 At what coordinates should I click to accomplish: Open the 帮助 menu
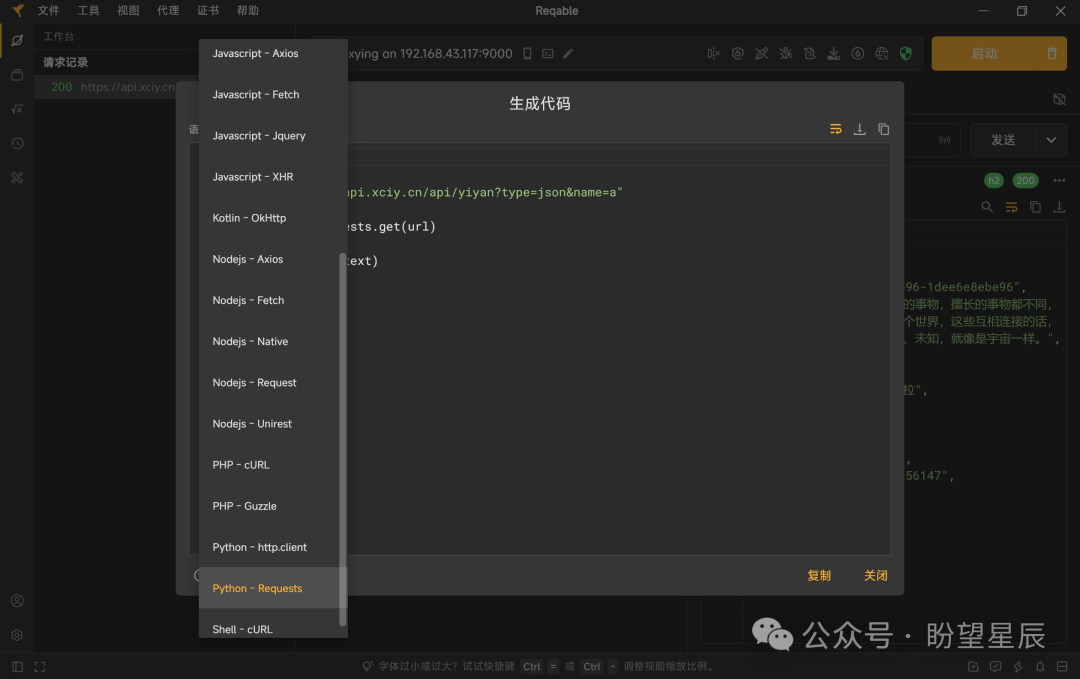tap(248, 10)
